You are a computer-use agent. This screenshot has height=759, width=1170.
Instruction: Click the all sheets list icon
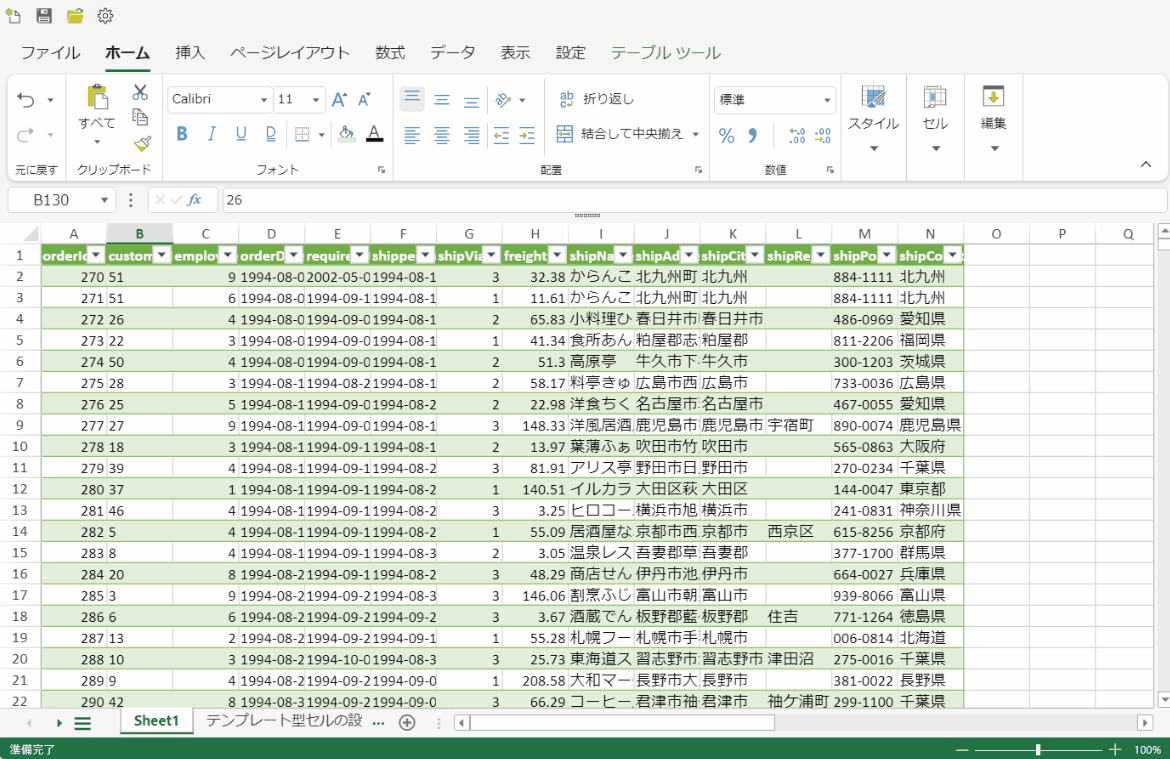coord(83,723)
